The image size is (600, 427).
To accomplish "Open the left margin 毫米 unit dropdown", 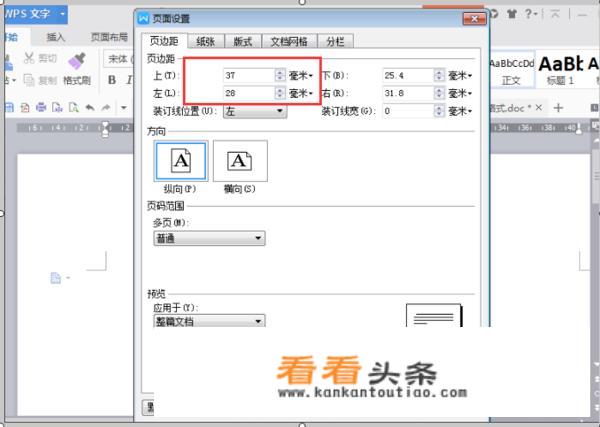I will 301,93.
